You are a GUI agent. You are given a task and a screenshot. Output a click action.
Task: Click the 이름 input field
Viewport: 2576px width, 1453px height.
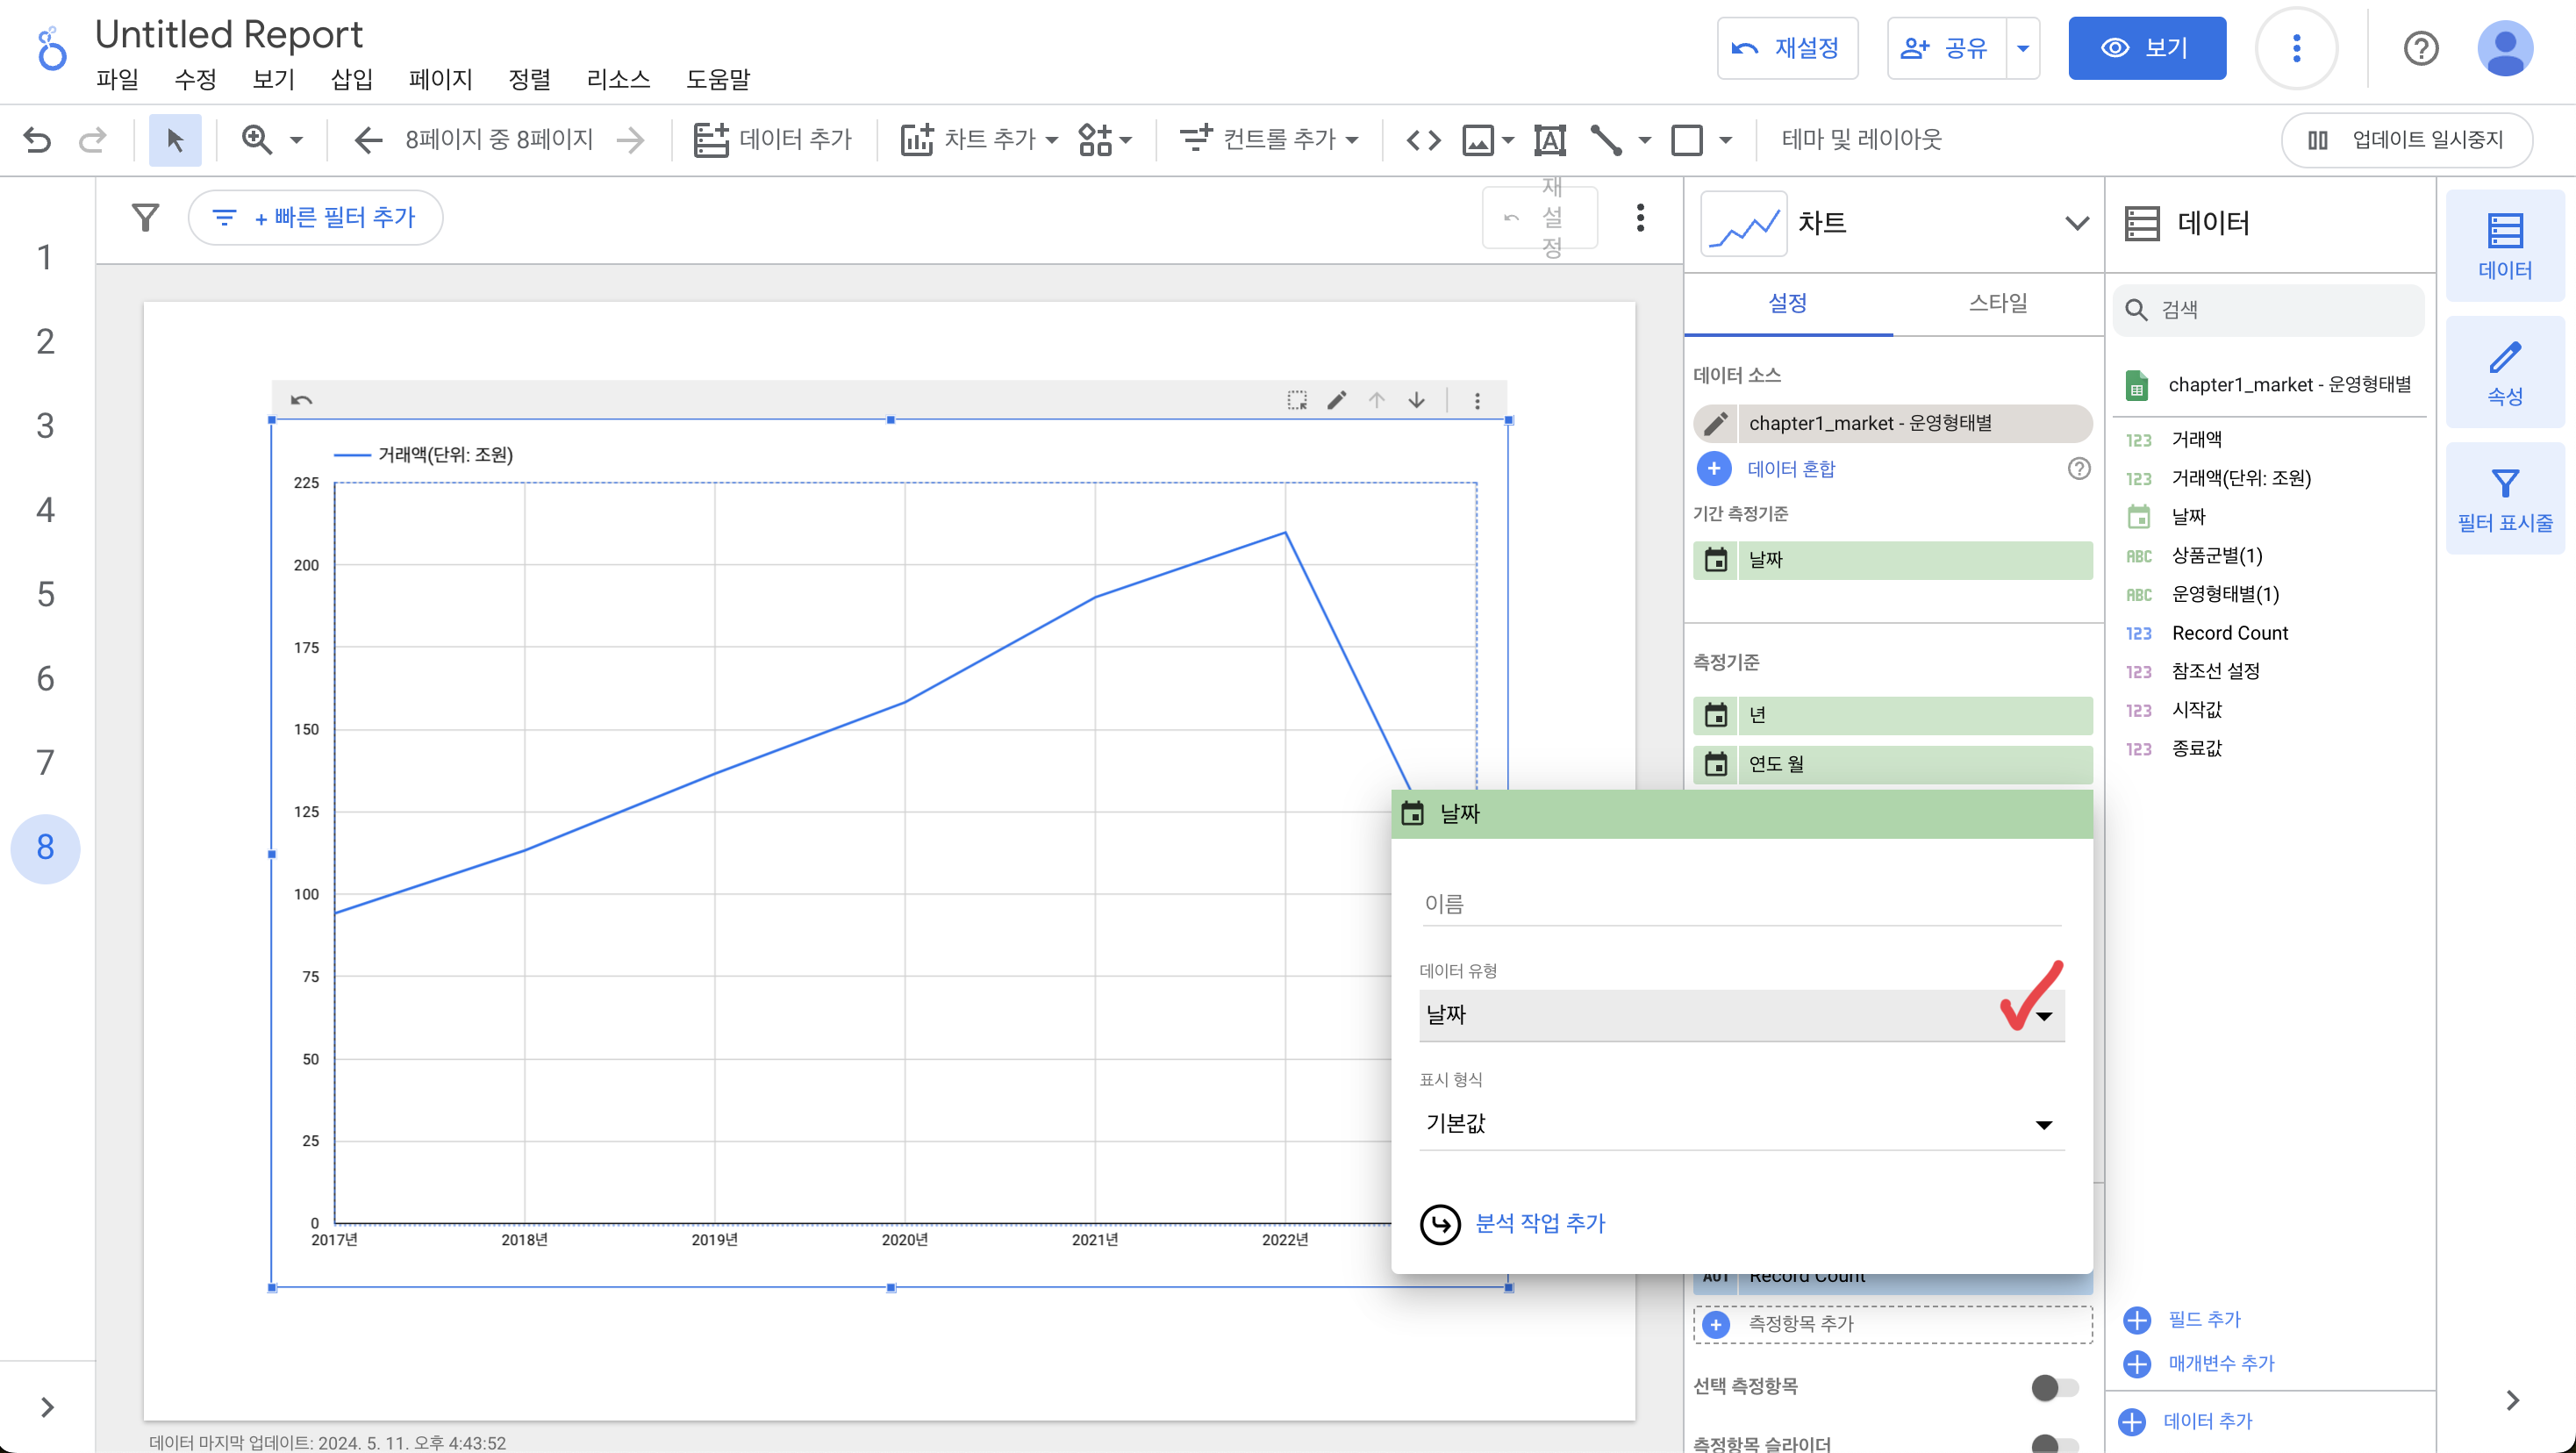pos(1740,904)
